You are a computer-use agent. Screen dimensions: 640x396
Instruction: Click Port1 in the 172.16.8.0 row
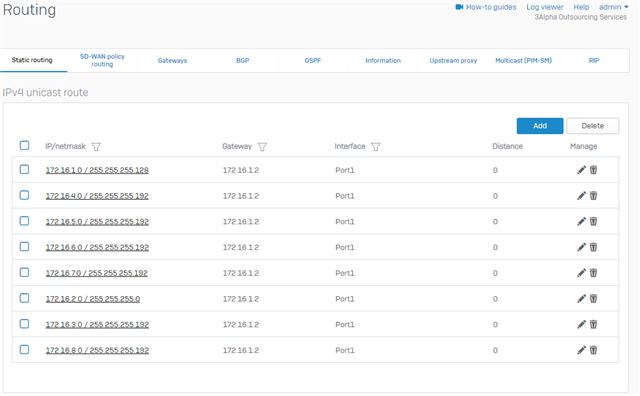pyautogui.click(x=344, y=350)
